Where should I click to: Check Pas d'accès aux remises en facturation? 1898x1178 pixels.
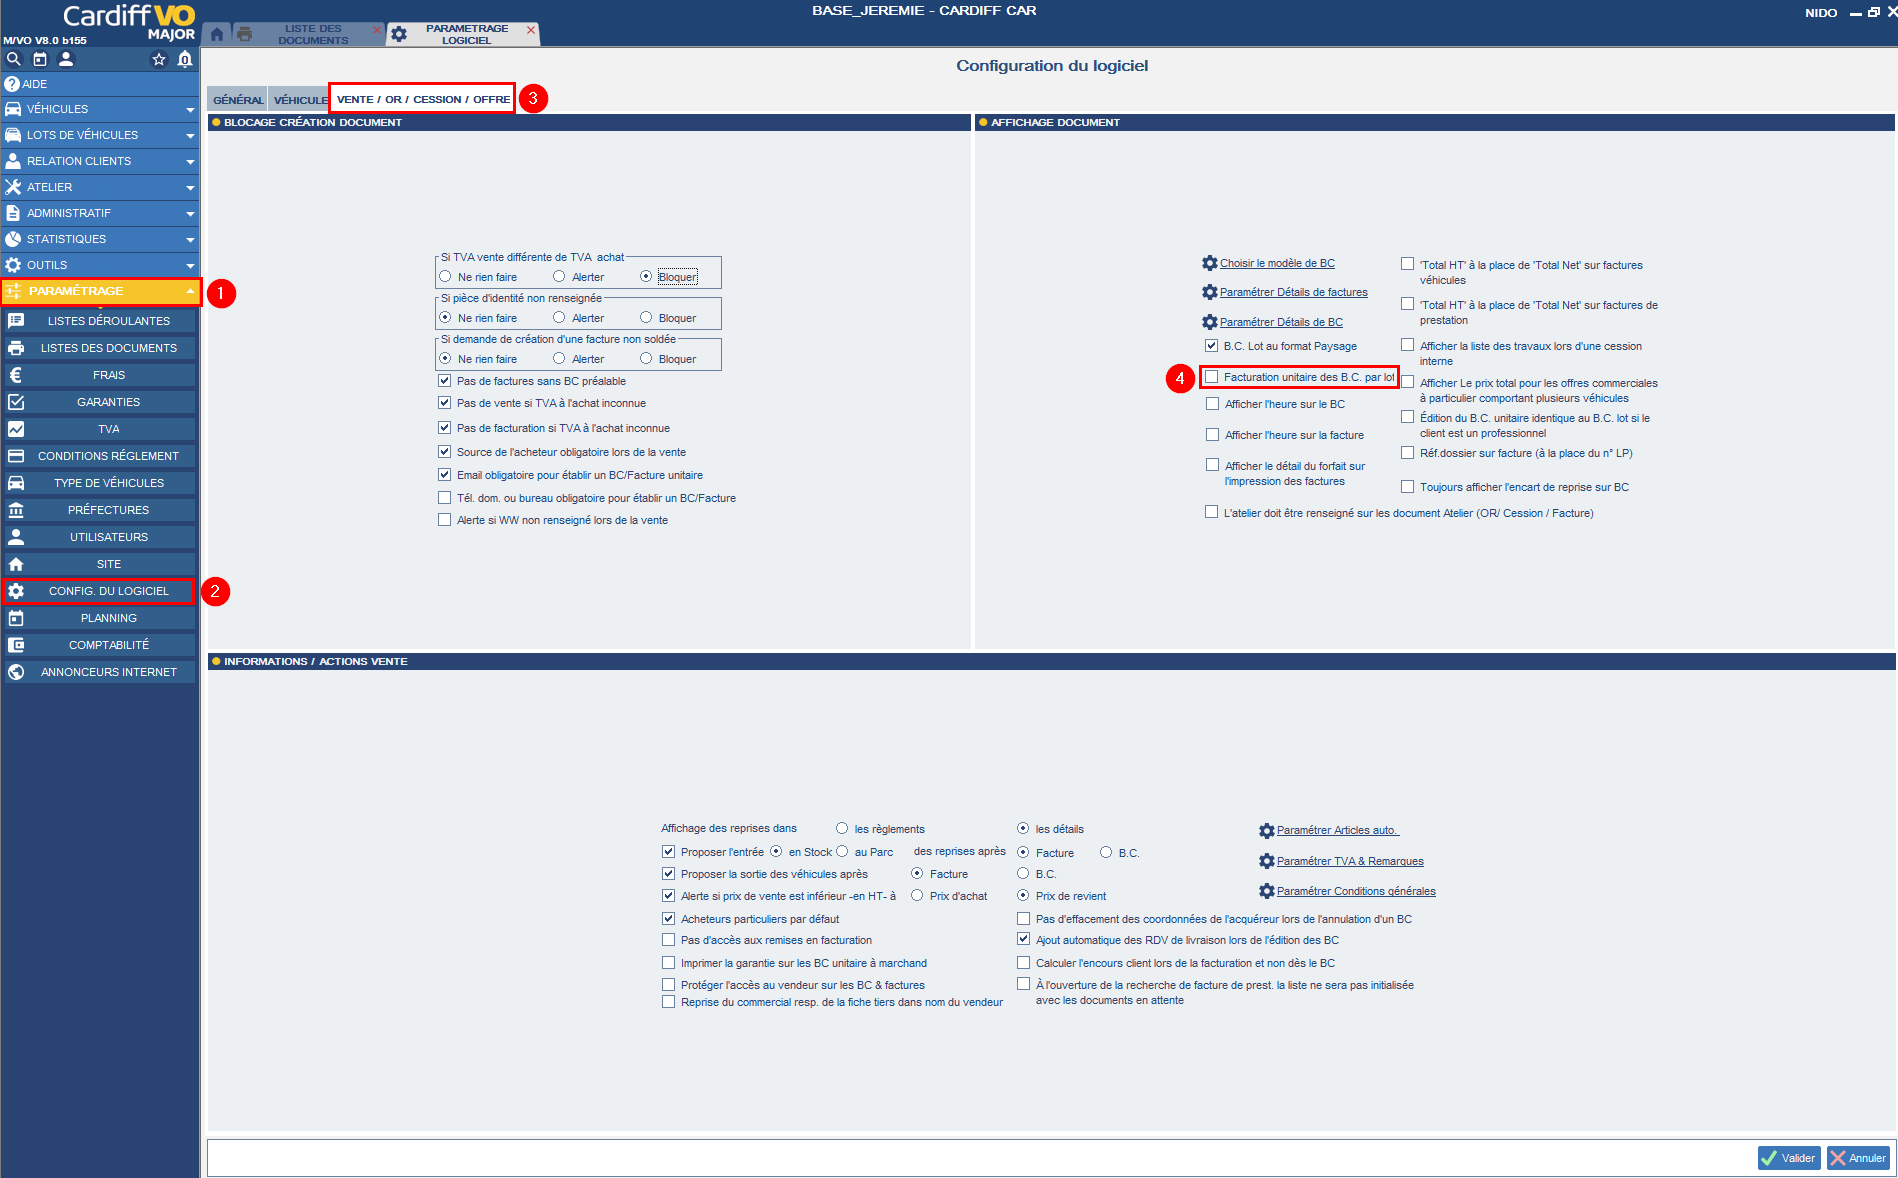(x=668, y=940)
